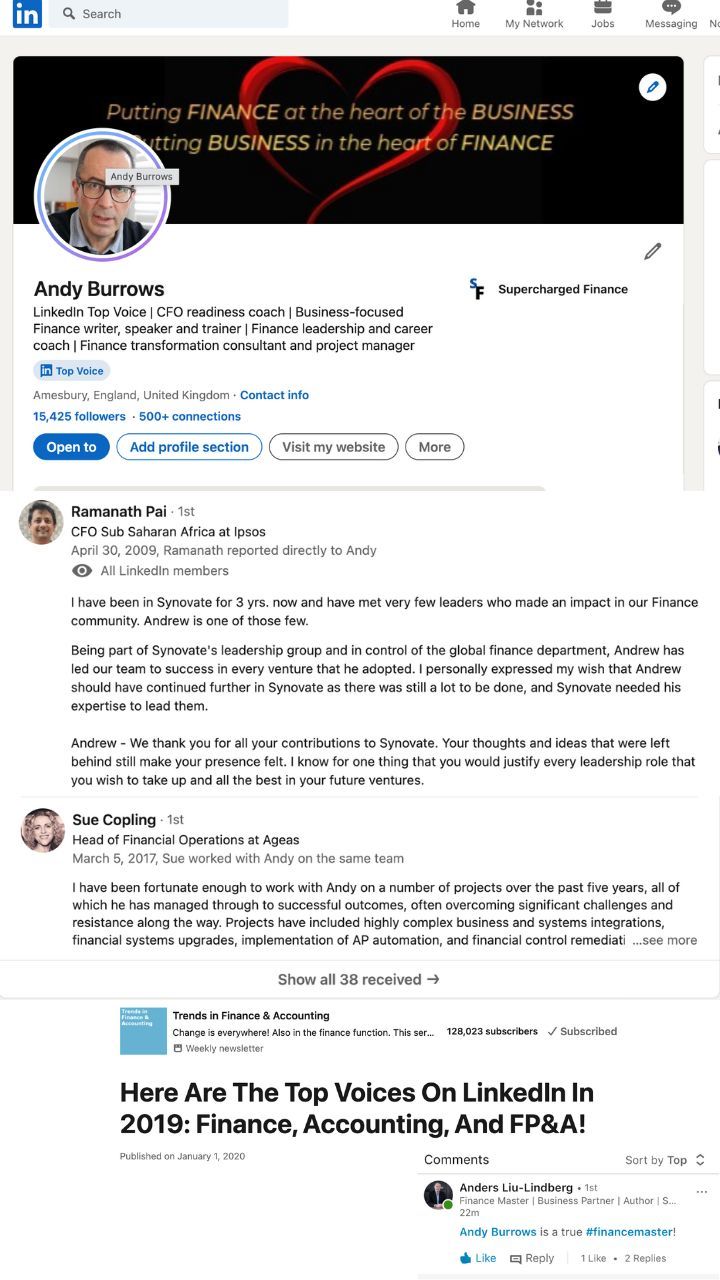The width and height of the screenshot is (720, 1280).
Task: Open the "Open to" options button
Action: pos(71,447)
